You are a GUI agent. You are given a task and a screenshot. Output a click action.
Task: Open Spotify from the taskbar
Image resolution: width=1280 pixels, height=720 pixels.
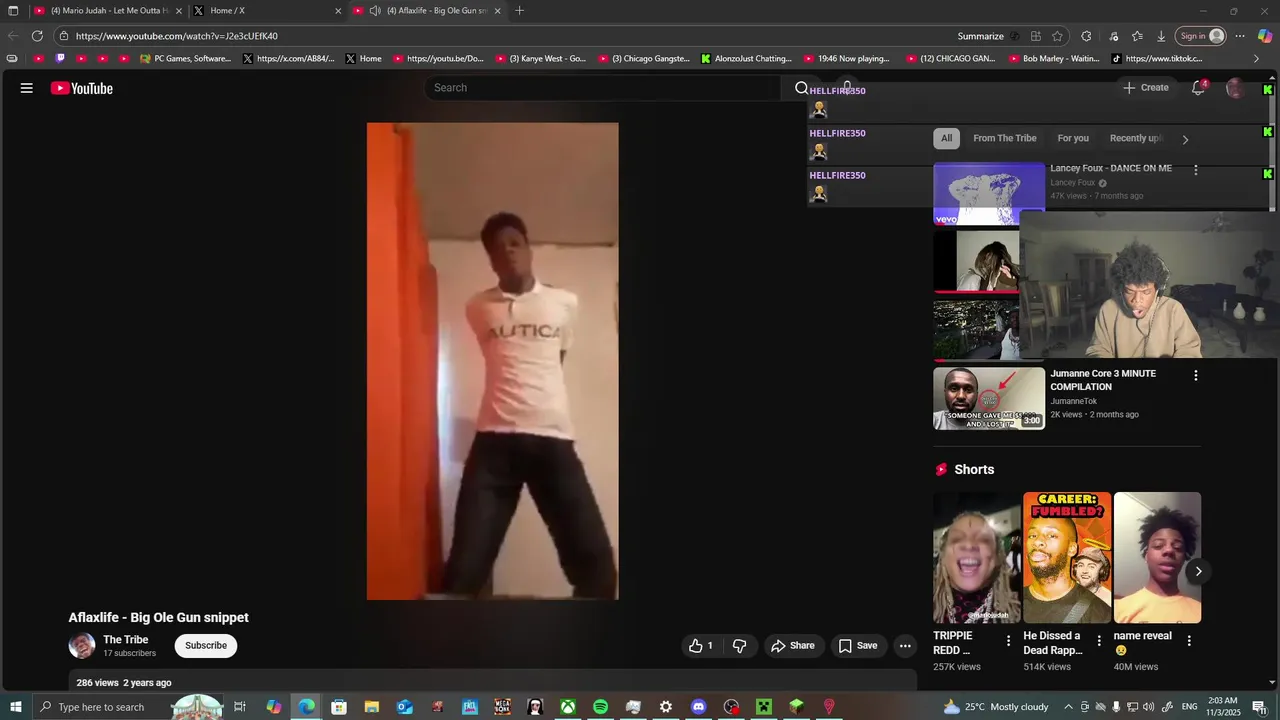pyautogui.click(x=600, y=707)
